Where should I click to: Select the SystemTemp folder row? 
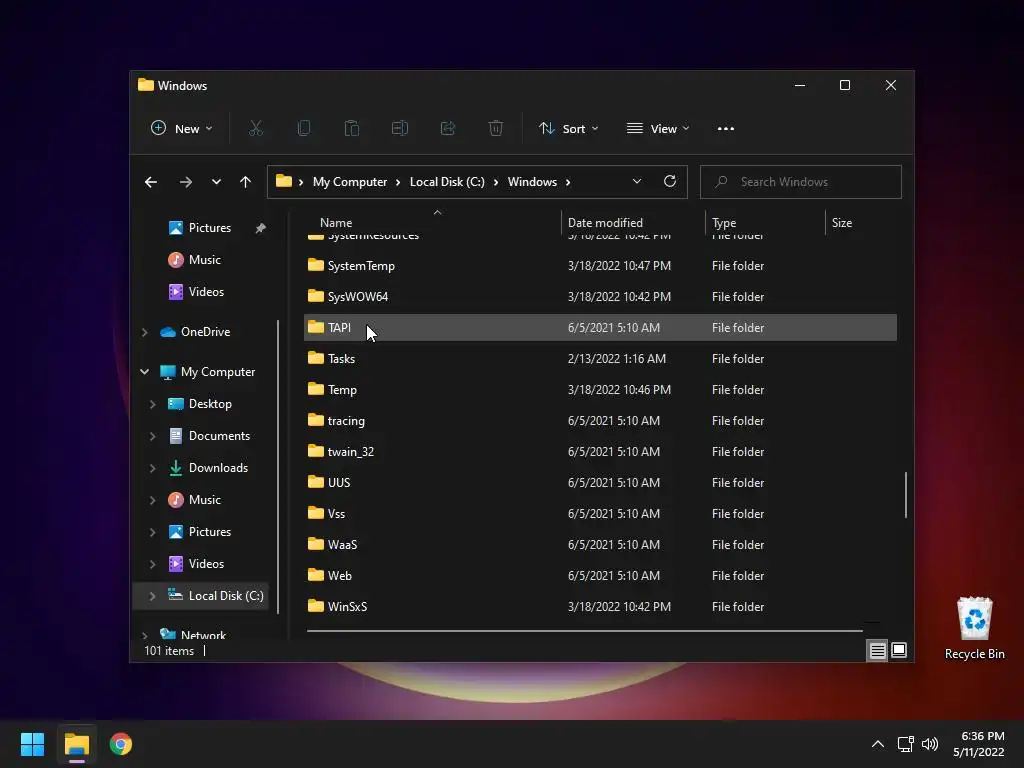(600, 266)
